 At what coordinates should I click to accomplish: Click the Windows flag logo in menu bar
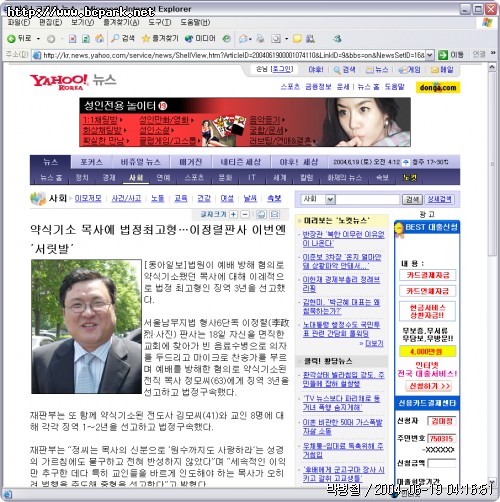(487, 23)
